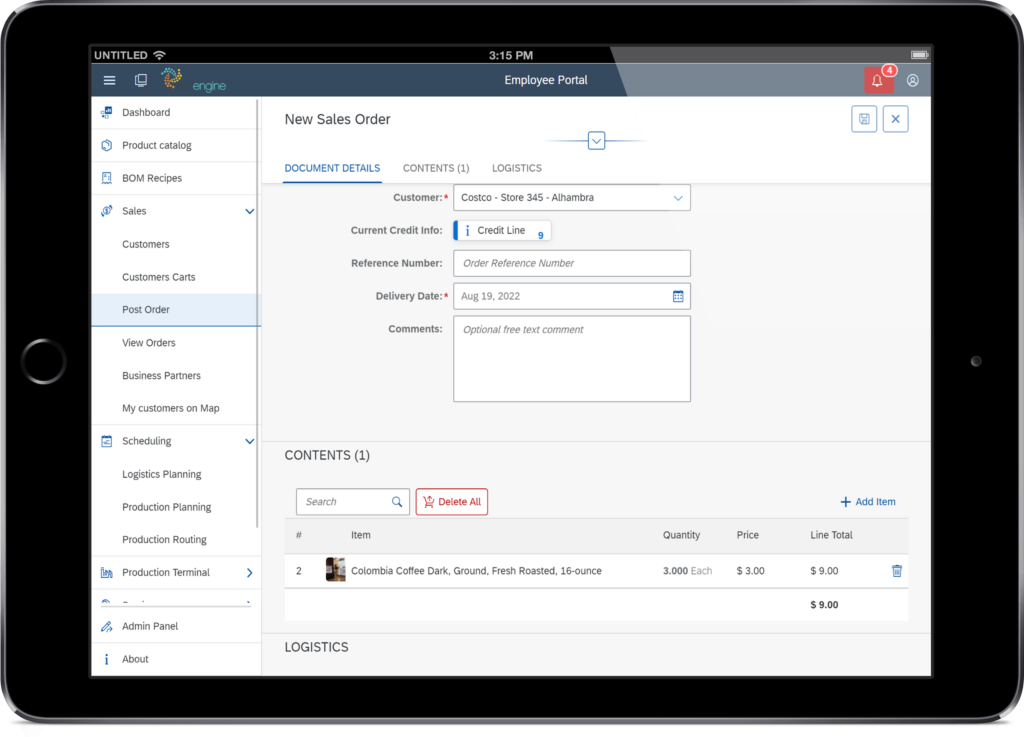This screenshot has width=1024, height=737.
Task: Delete the Colombia Coffee line with trash icon
Action: coord(896,570)
